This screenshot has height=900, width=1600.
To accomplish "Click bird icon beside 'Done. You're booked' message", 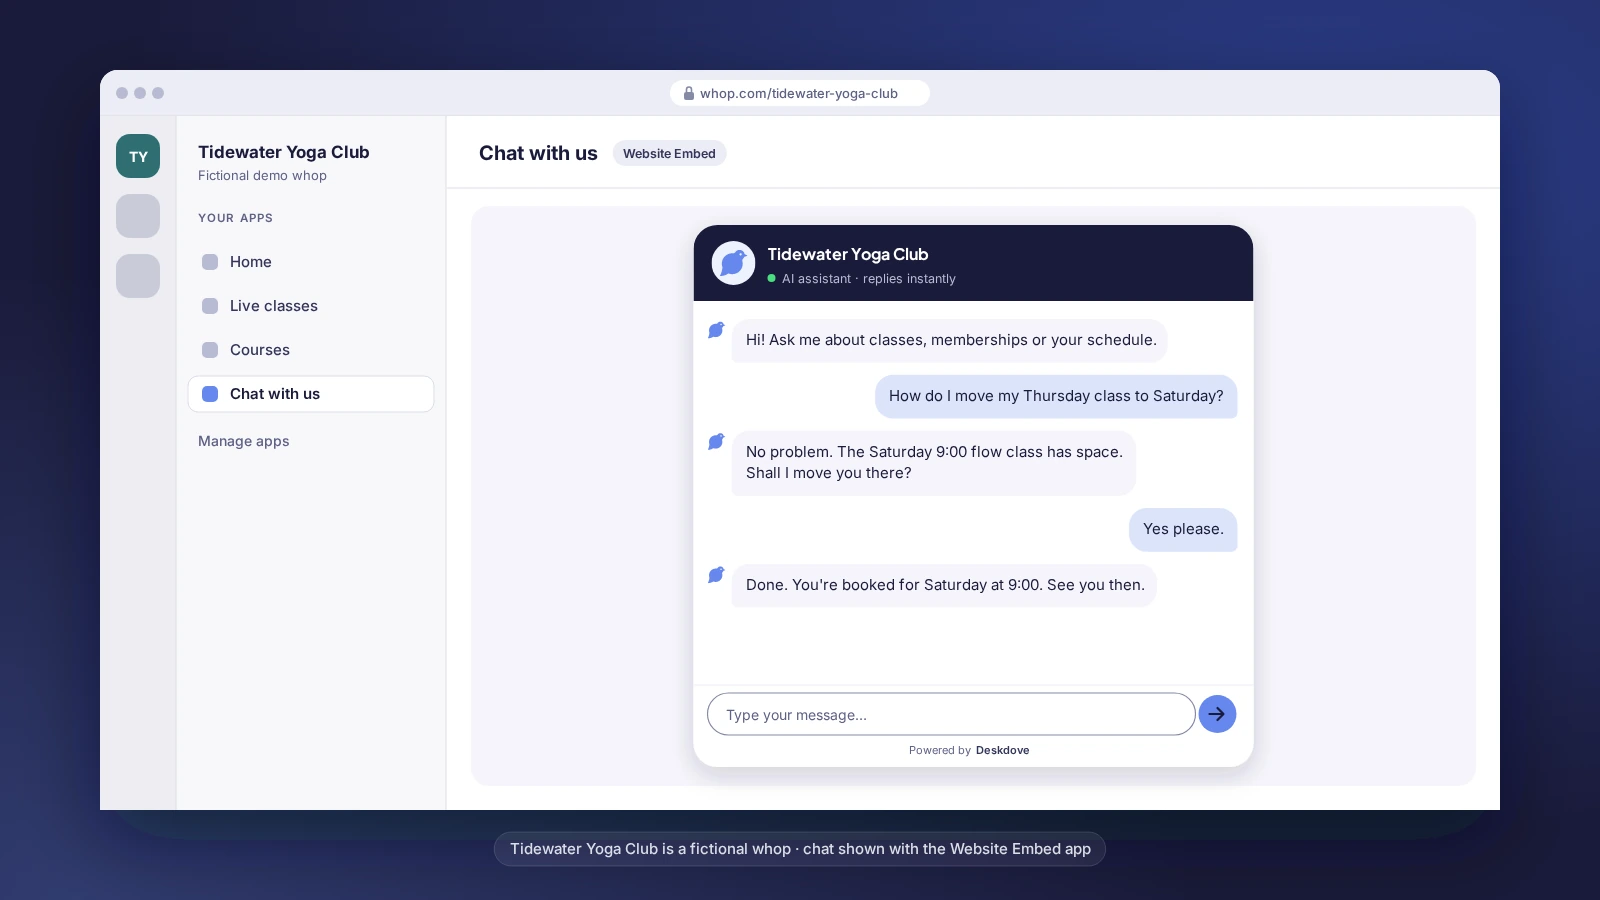I will click(716, 575).
